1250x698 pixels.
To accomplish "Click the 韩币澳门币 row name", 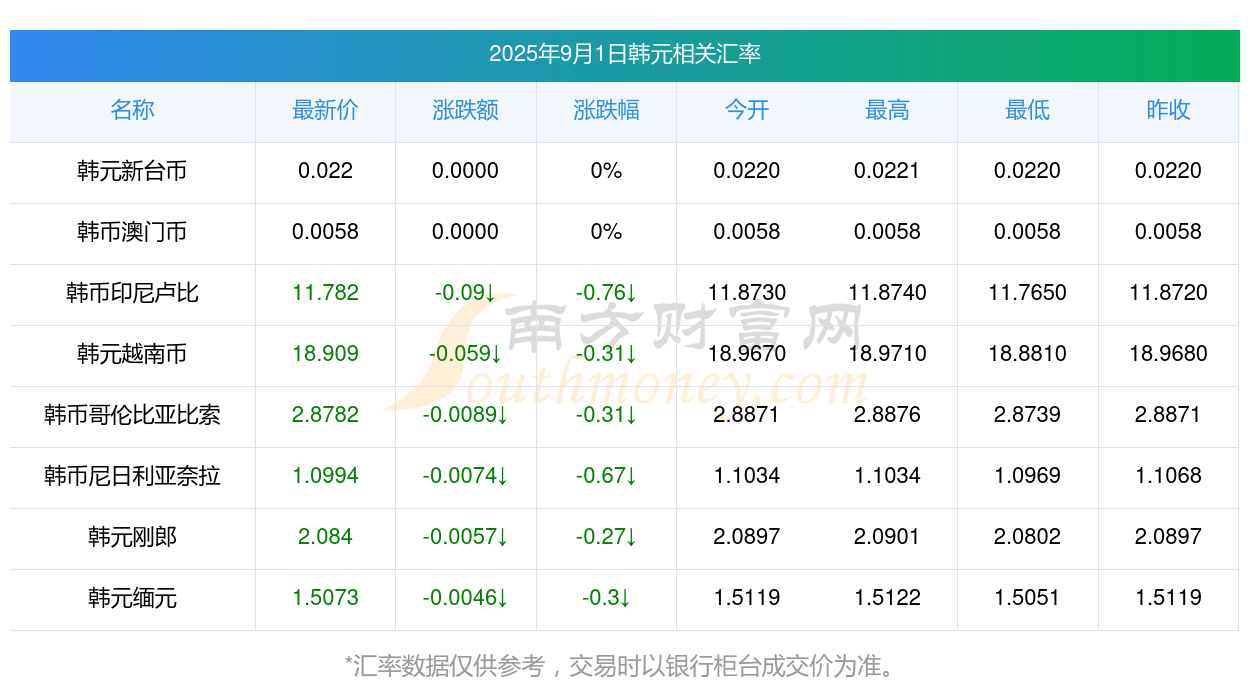I will pos(132,232).
